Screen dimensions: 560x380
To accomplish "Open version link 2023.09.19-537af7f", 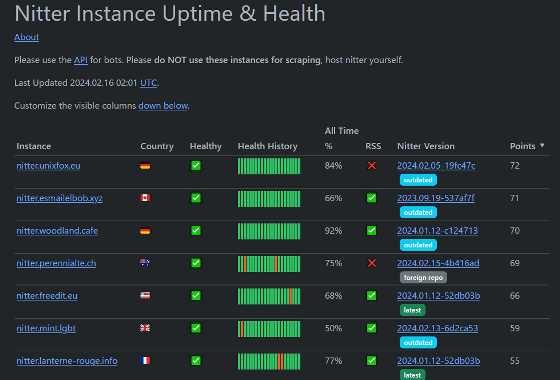I will (x=436, y=198).
